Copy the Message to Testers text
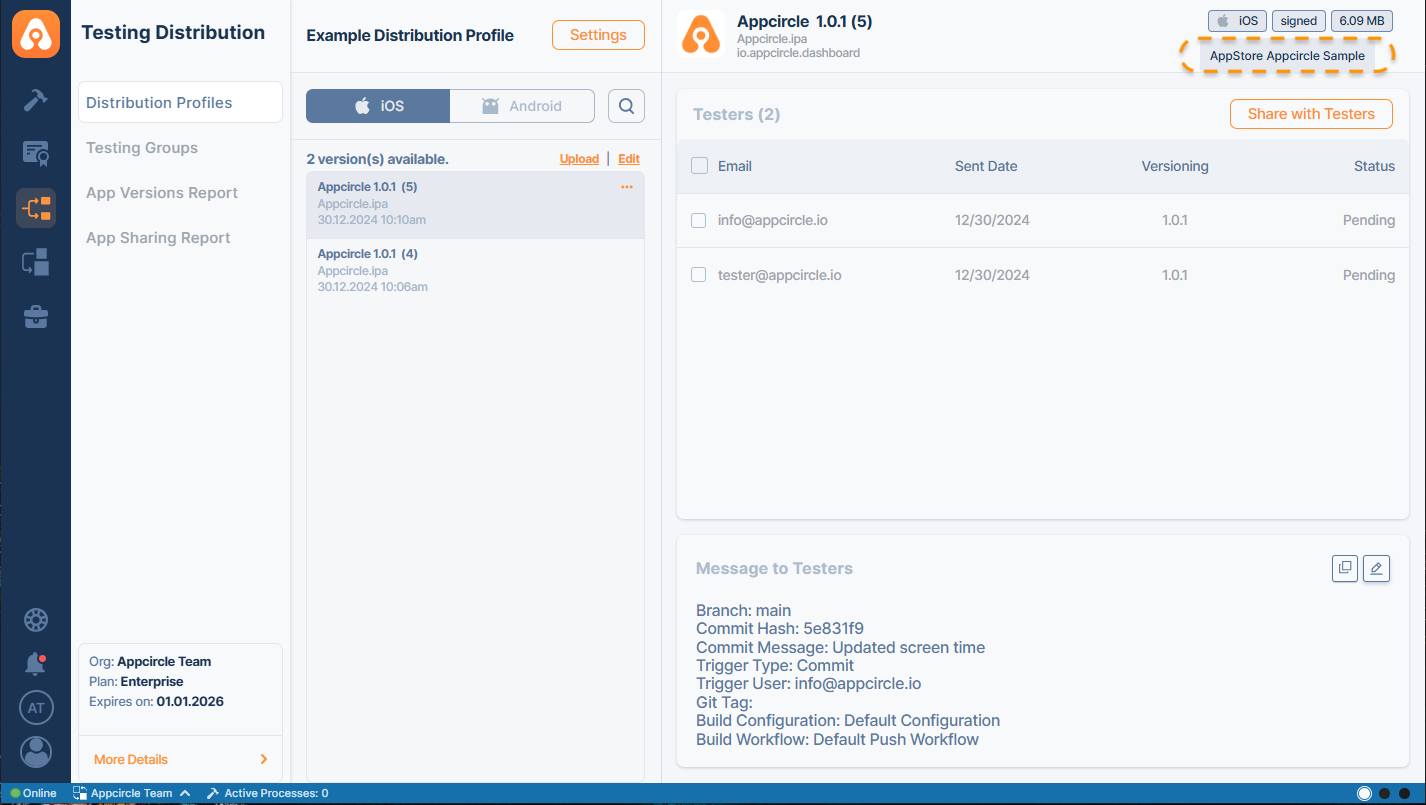The height and width of the screenshot is (805, 1426). pos(1345,568)
